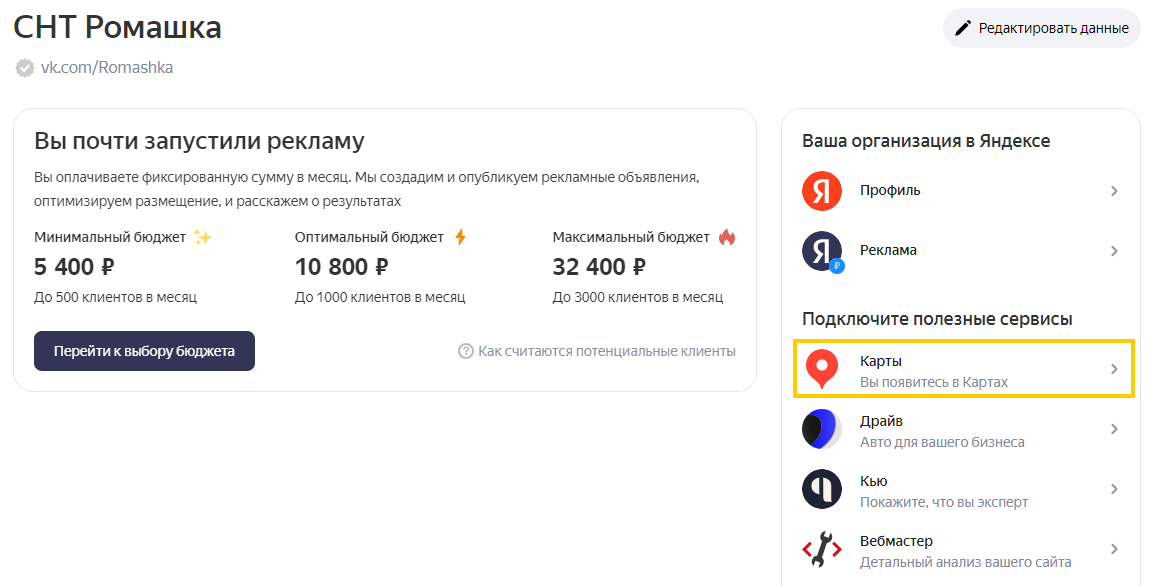Click the red Карты map pin icon

click(x=822, y=369)
